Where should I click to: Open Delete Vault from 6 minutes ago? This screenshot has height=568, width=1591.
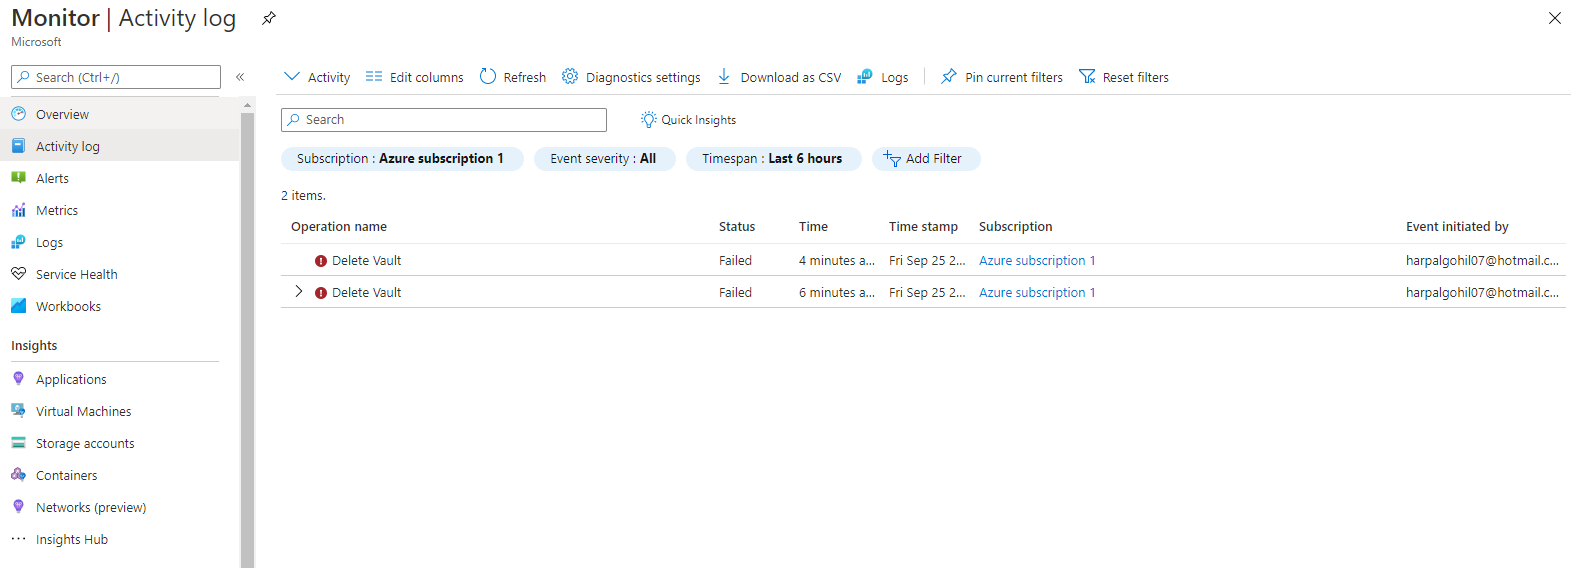(x=366, y=293)
